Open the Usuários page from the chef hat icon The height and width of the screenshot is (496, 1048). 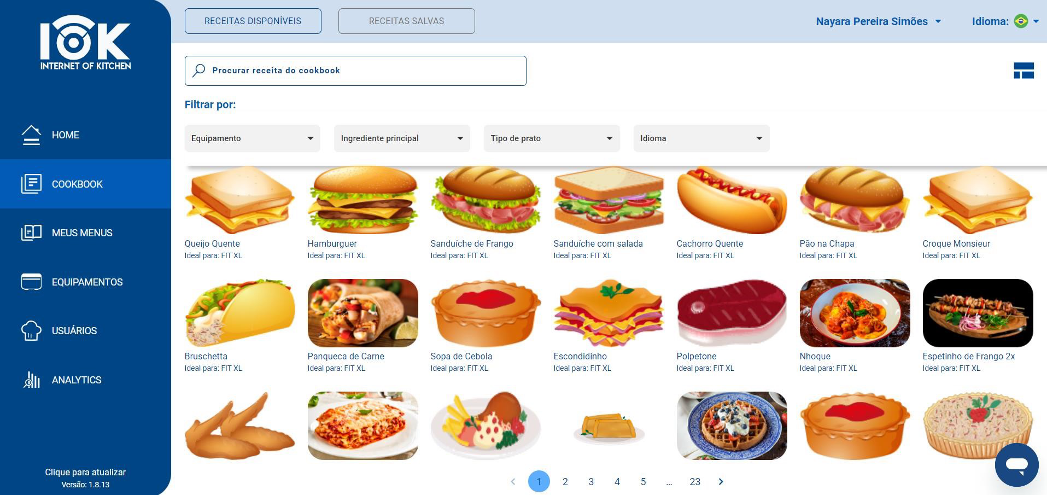pyautogui.click(x=31, y=331)
